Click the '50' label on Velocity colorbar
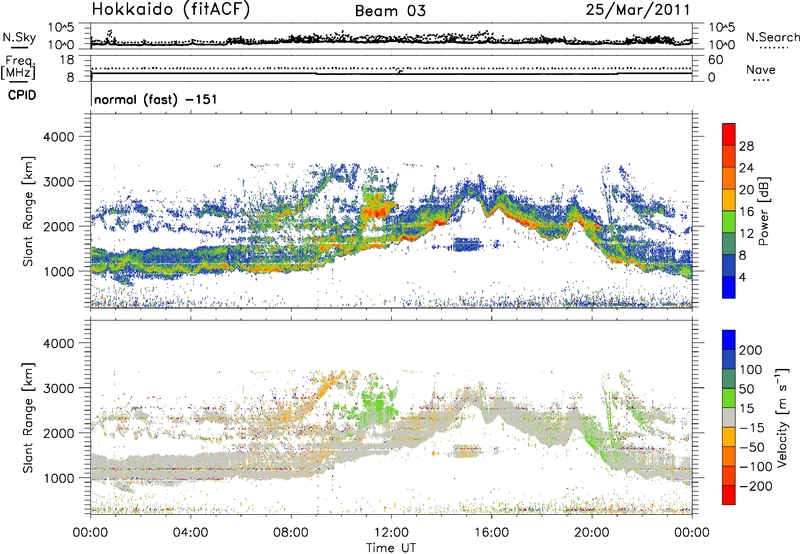The width and height of the screenshot is (800, 554). (x=746, y=389)
